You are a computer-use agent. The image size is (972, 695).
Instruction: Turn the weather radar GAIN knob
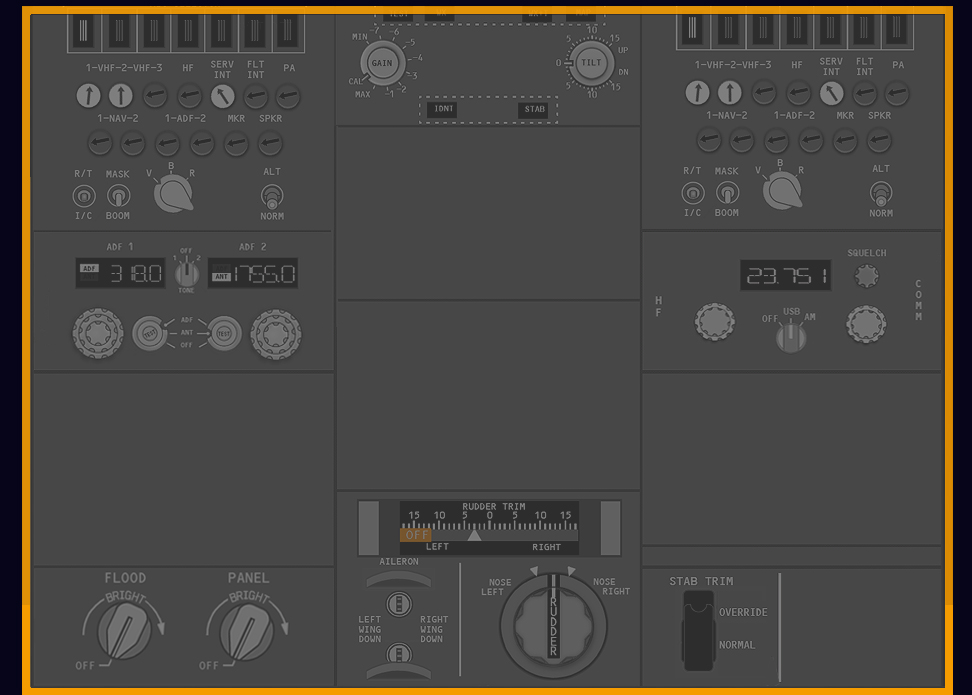pos(382,63)
